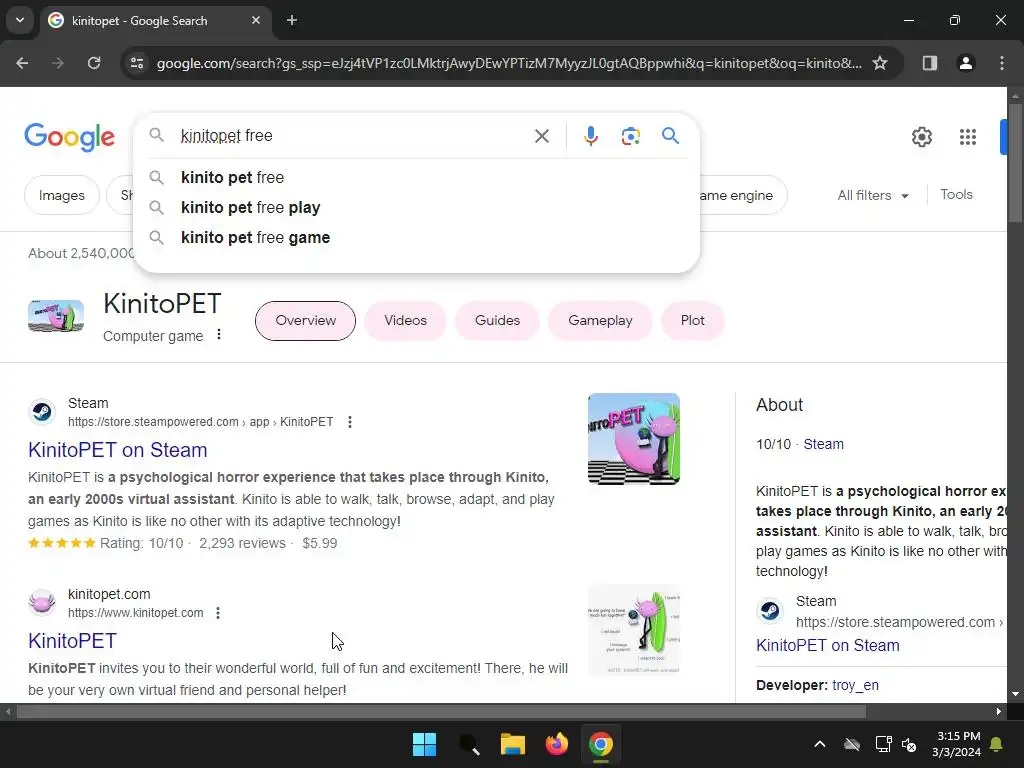Click the vertical scrollbar thumb
1024x768 pixels.
pos(1015,162)
